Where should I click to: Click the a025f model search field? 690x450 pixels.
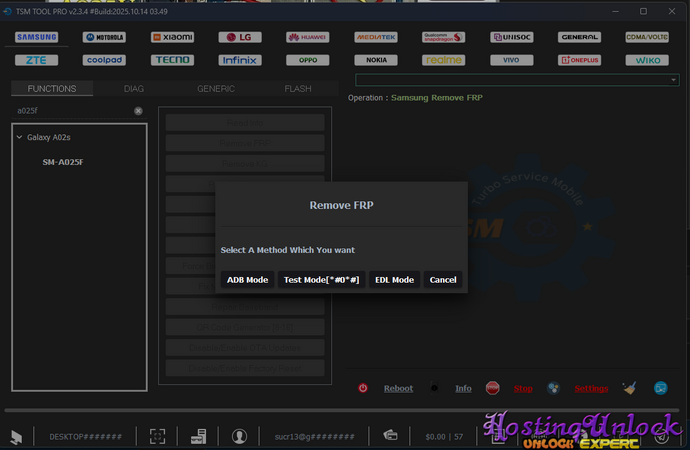[x=70, y=111]
